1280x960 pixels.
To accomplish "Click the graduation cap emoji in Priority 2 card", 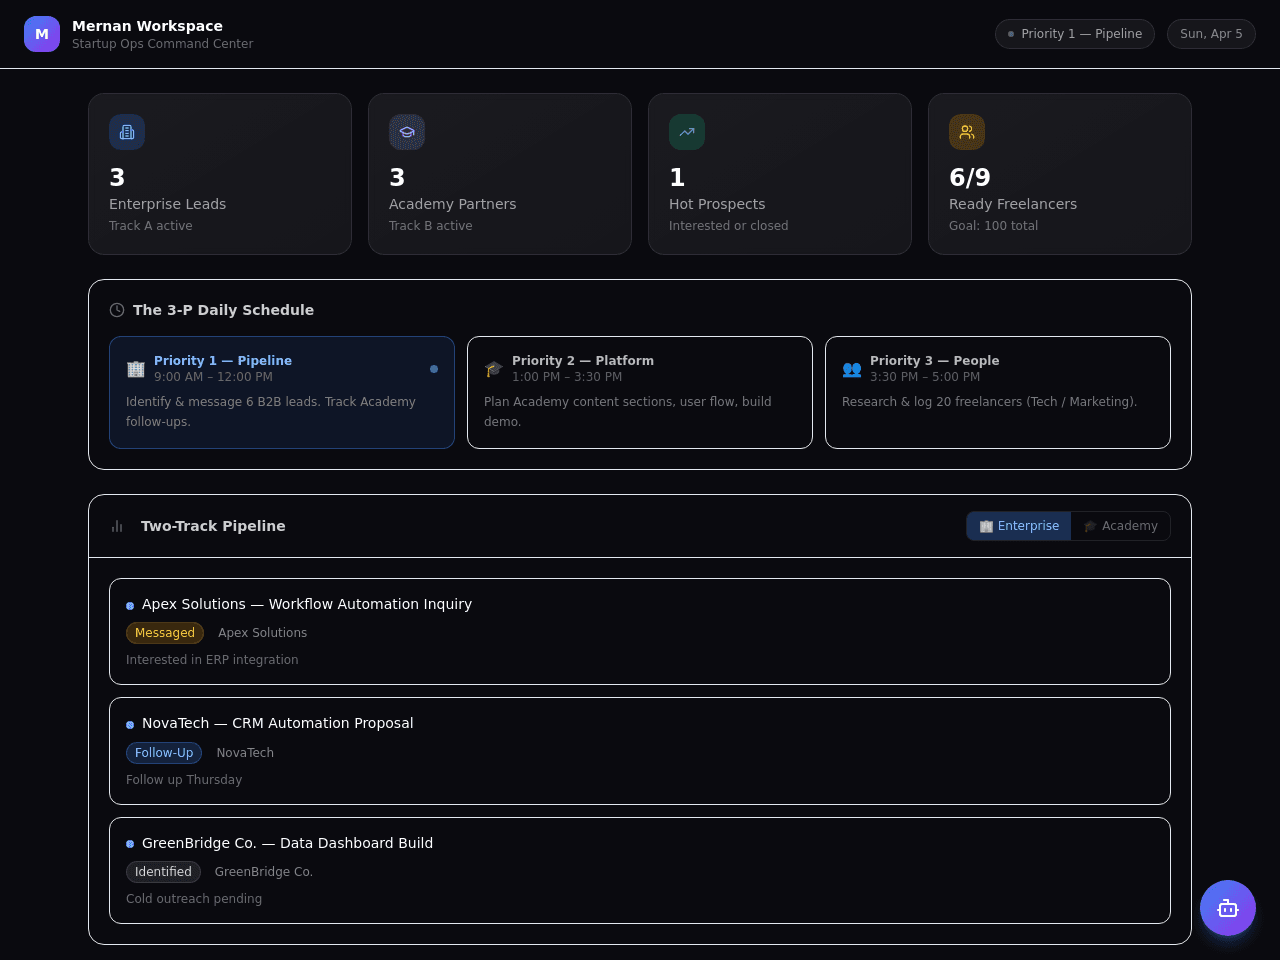I will (494, 369).
